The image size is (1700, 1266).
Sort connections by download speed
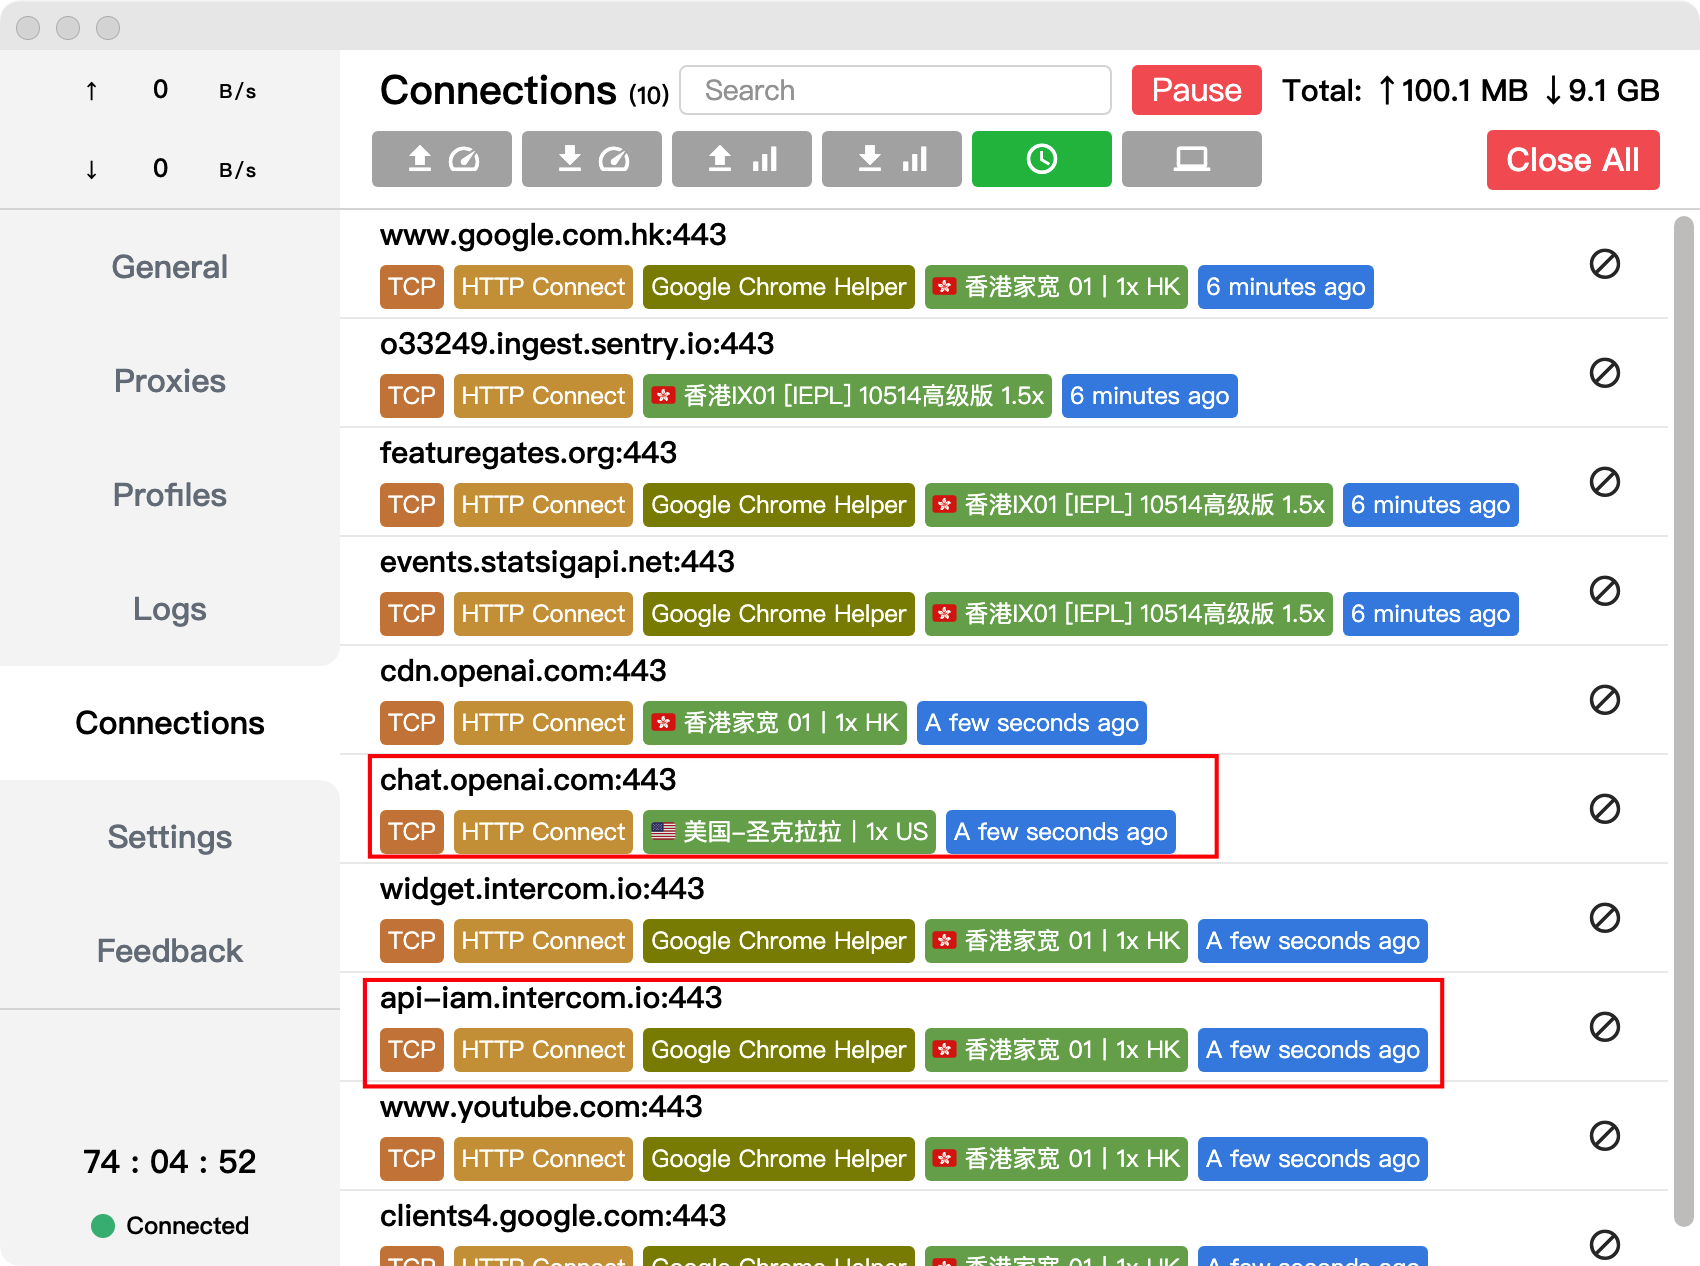tap(591, 159)
